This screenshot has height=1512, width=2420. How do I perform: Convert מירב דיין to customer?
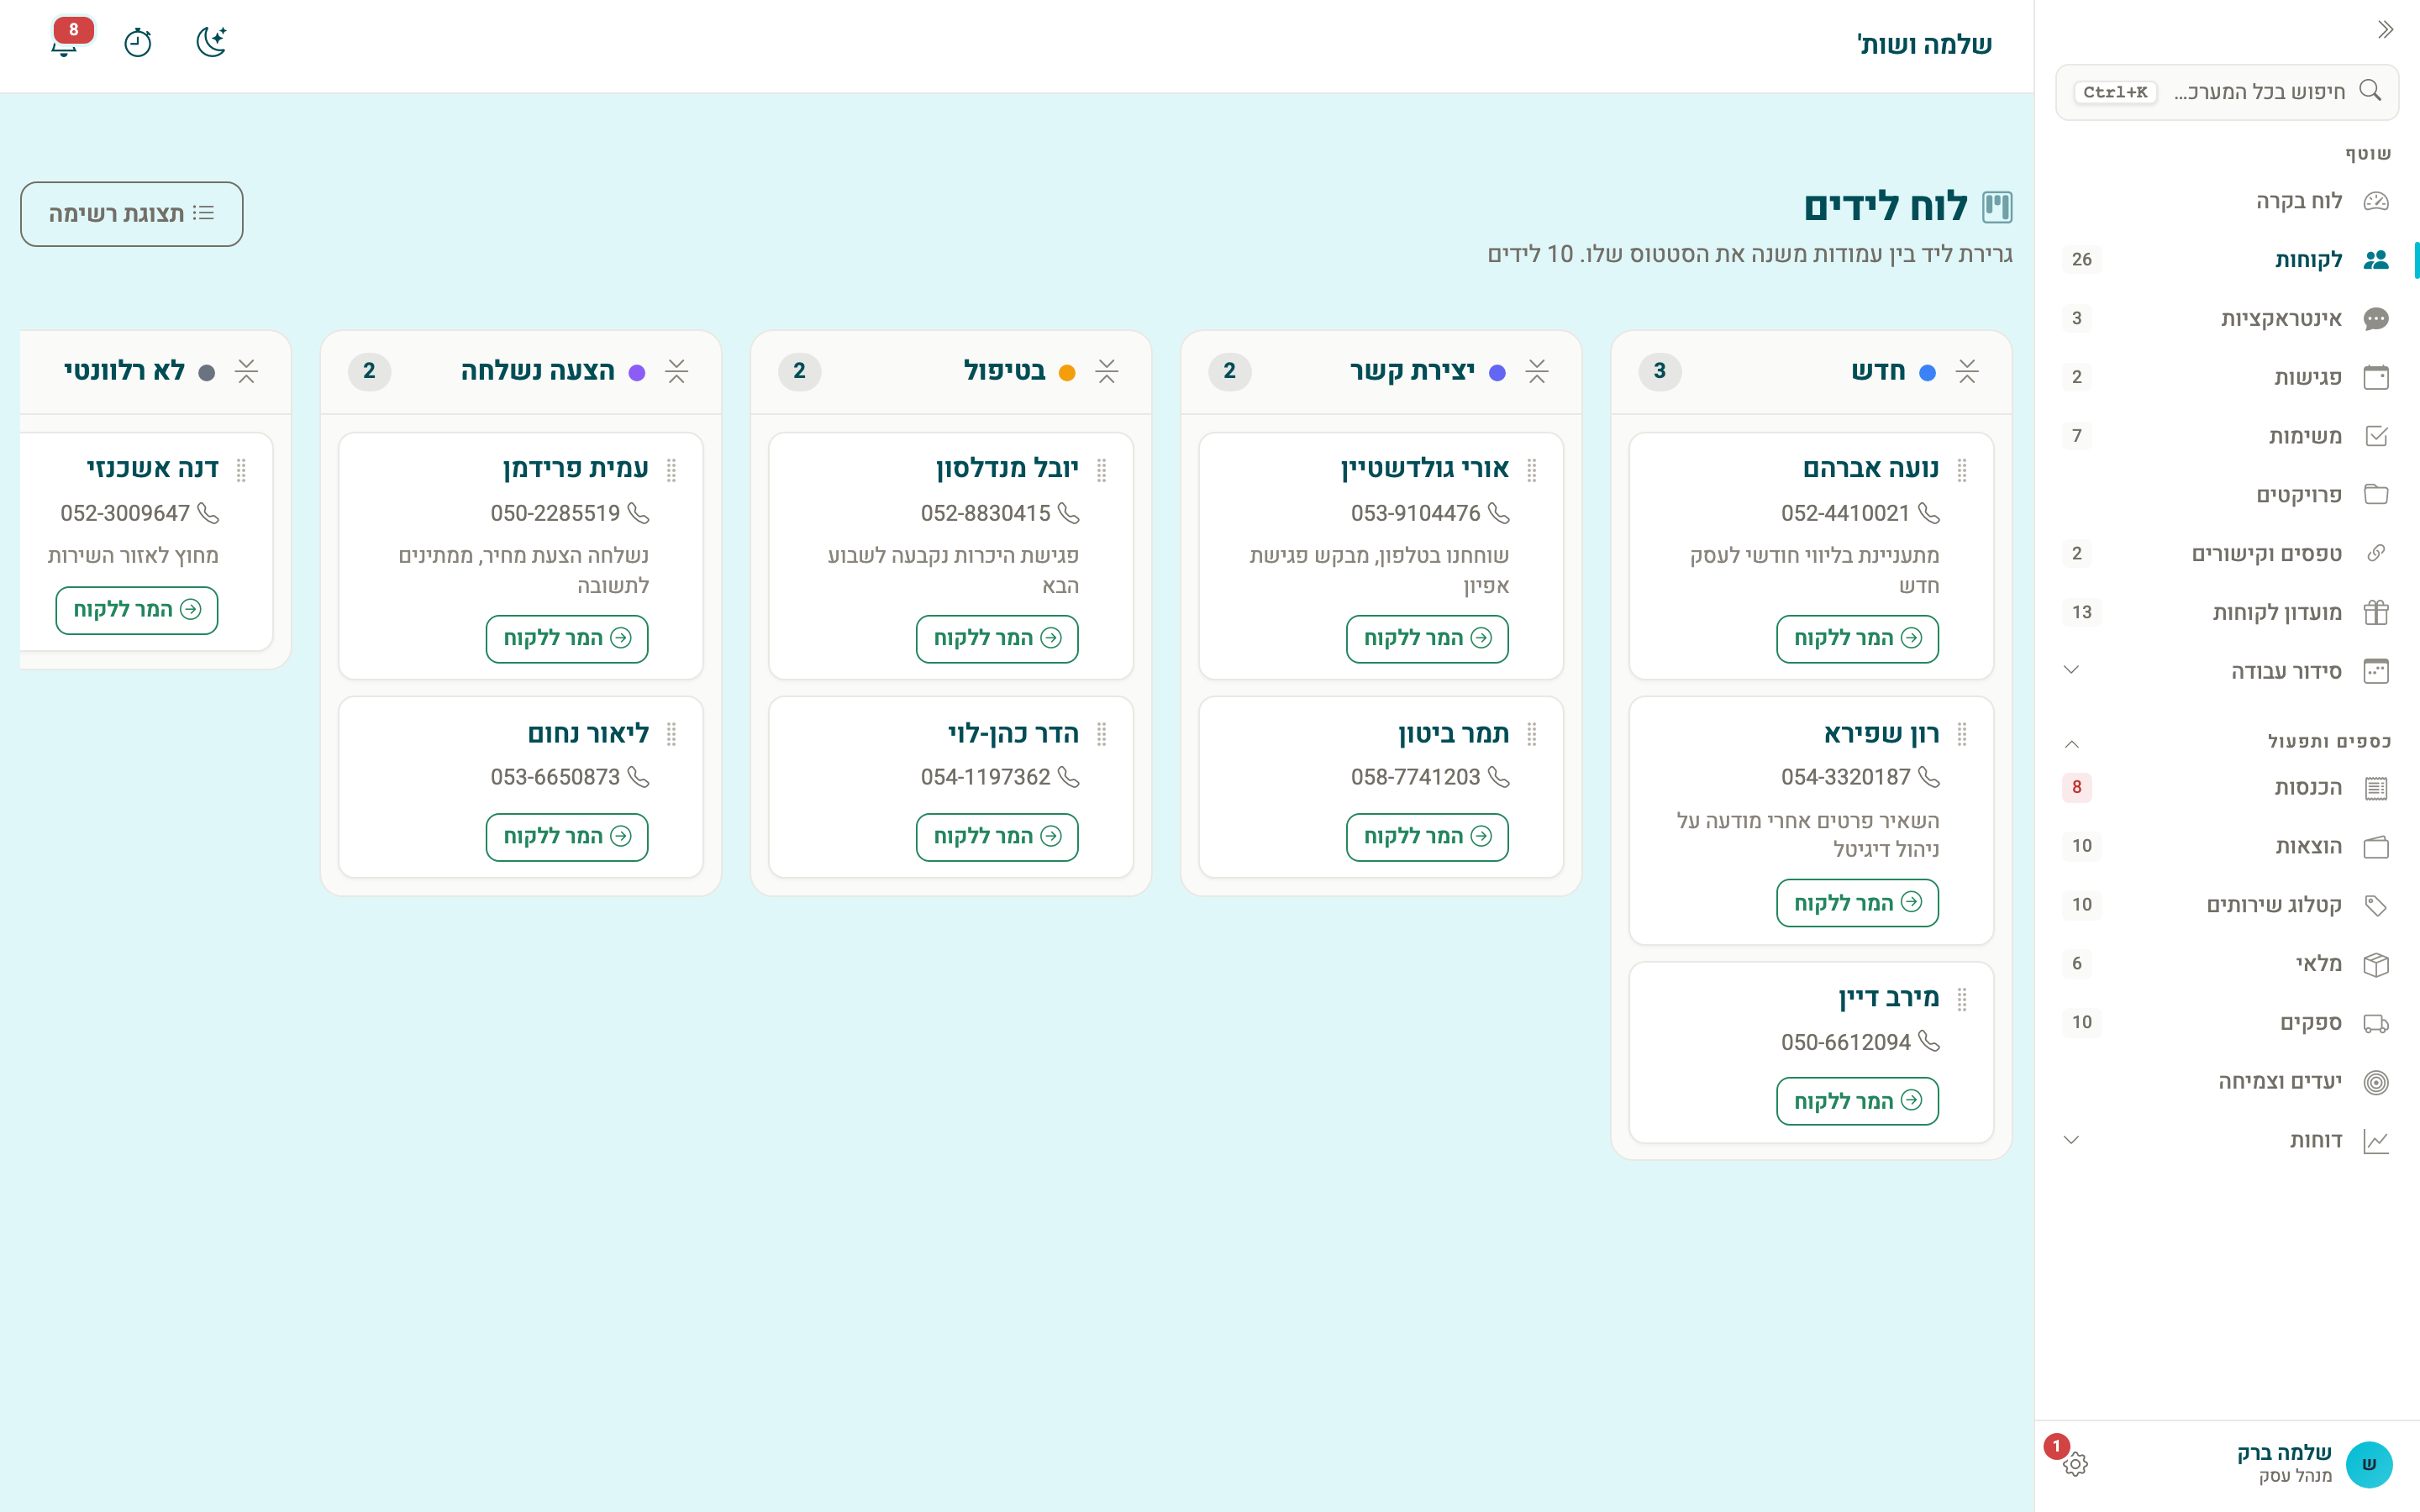click(1857, 1101)
